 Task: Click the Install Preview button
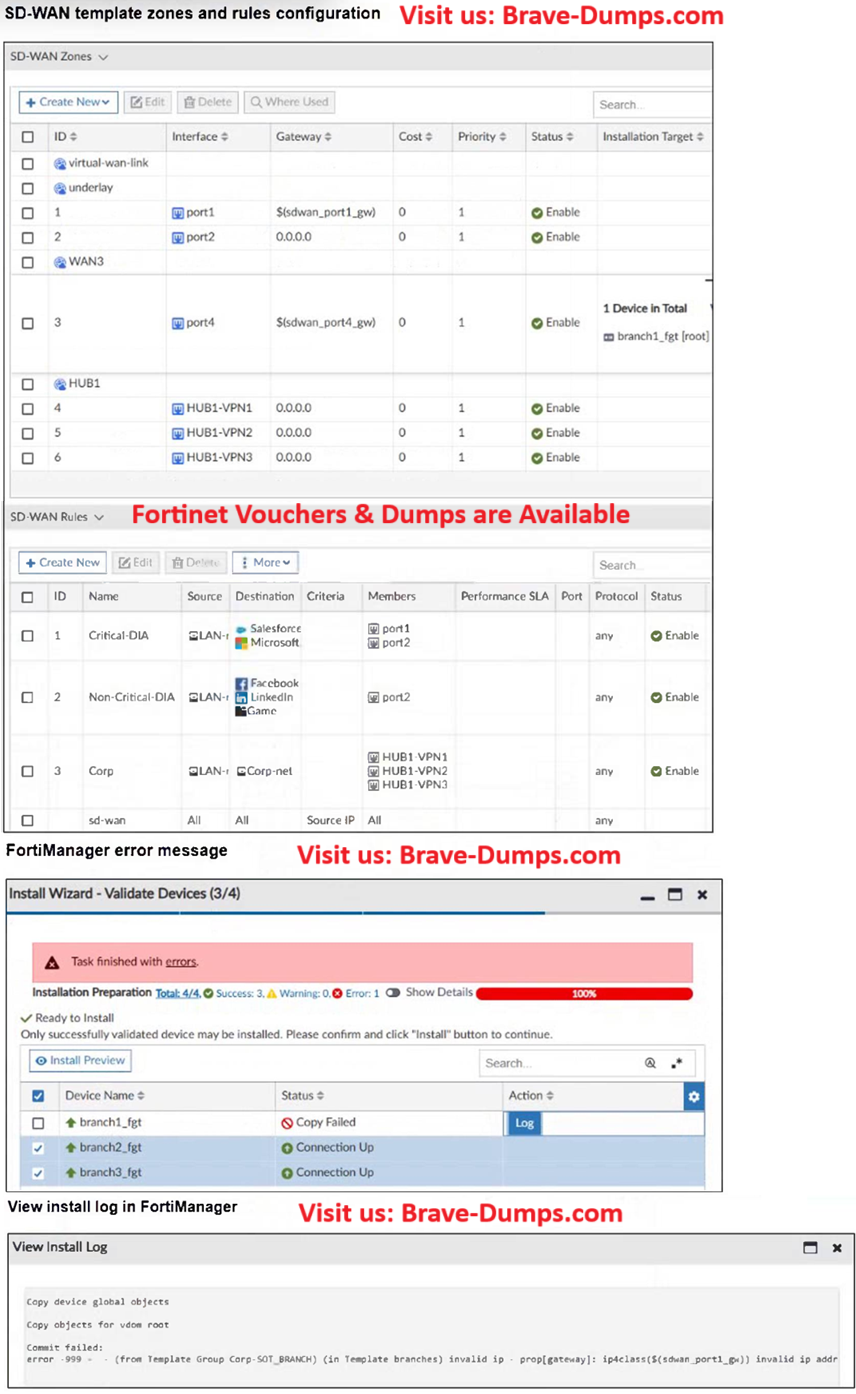click(x=81, y=1061)
